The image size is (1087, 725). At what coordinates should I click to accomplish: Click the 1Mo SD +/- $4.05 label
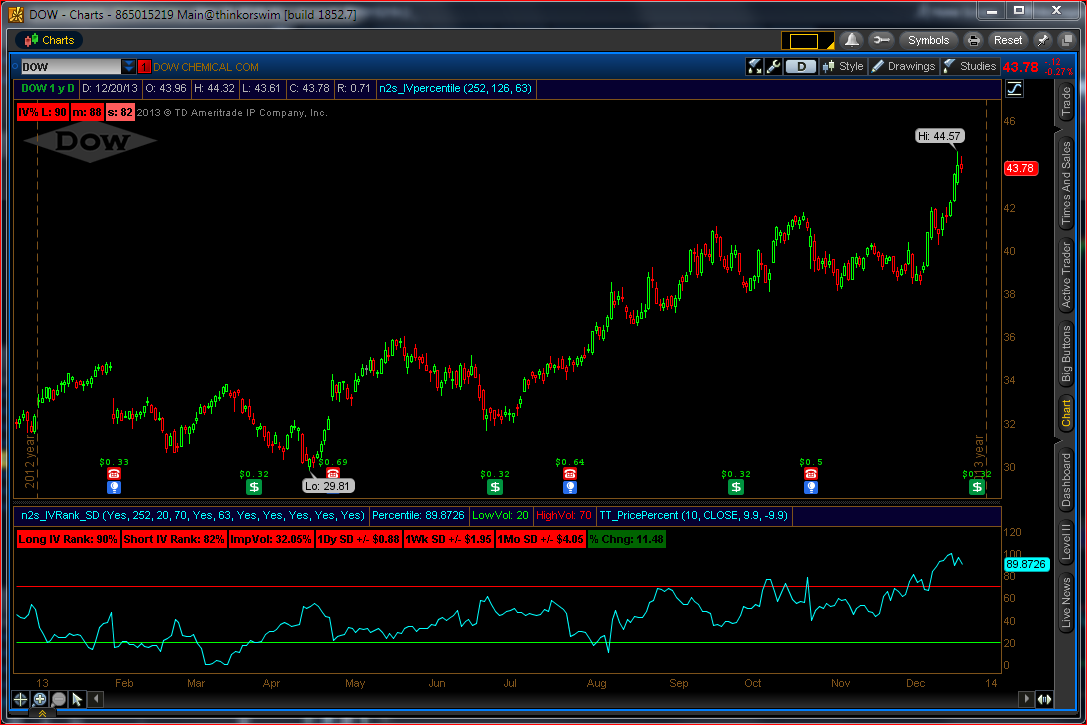point(541,539)
